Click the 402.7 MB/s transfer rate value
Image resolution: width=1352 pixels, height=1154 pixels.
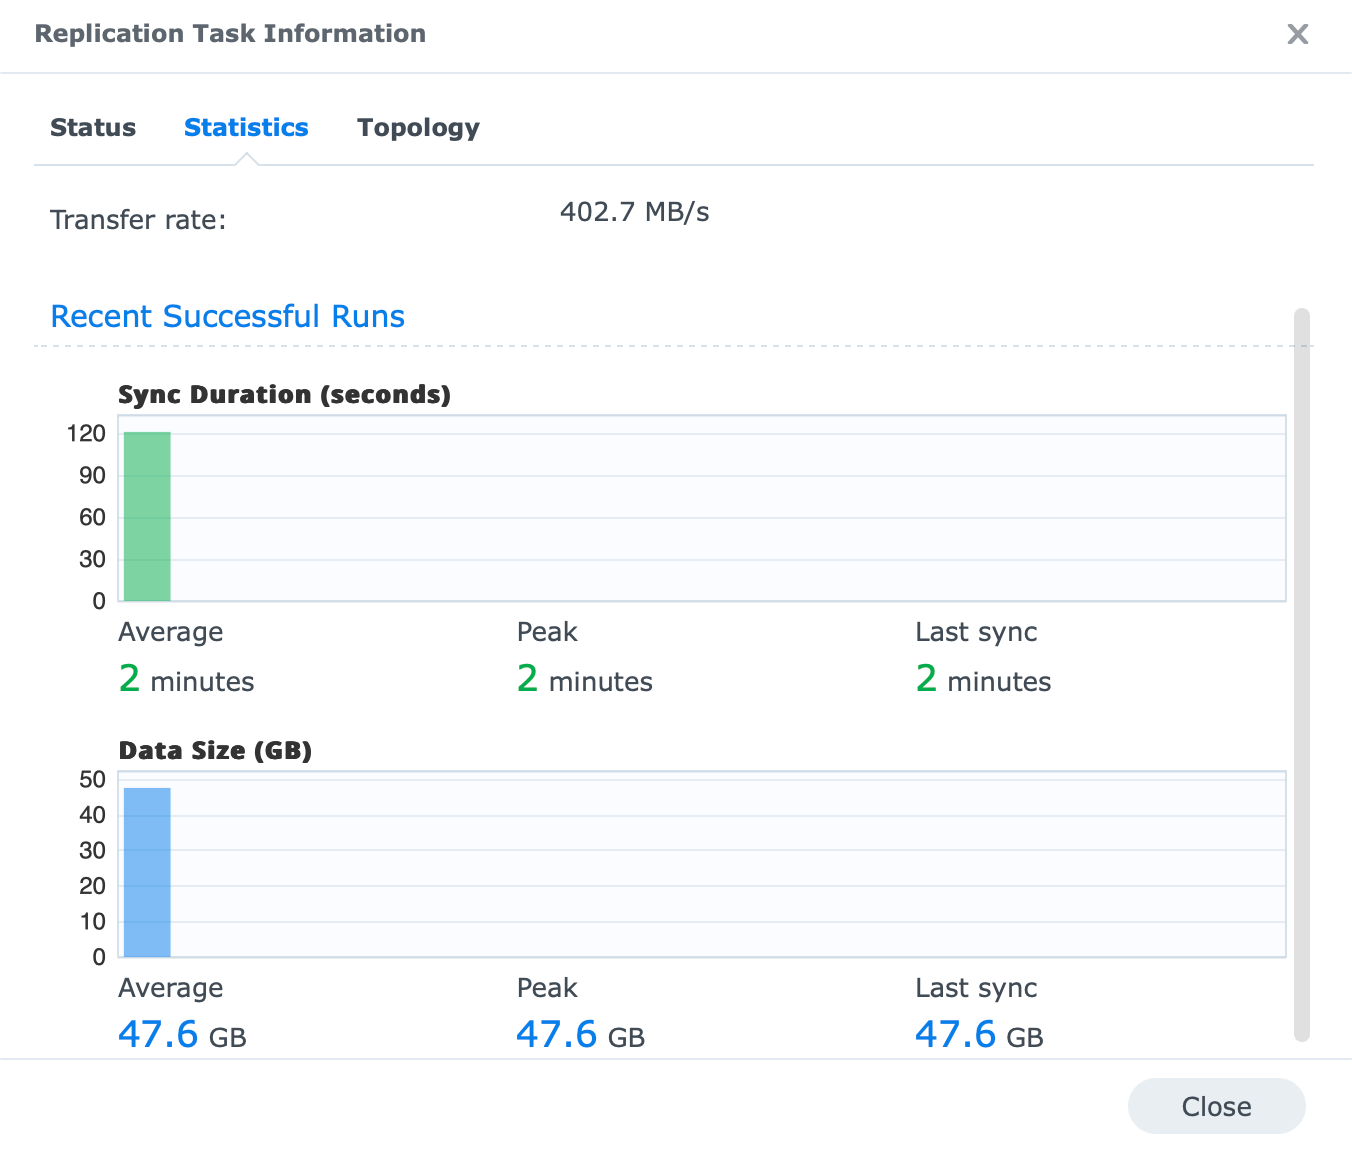(x=634, y=212)
